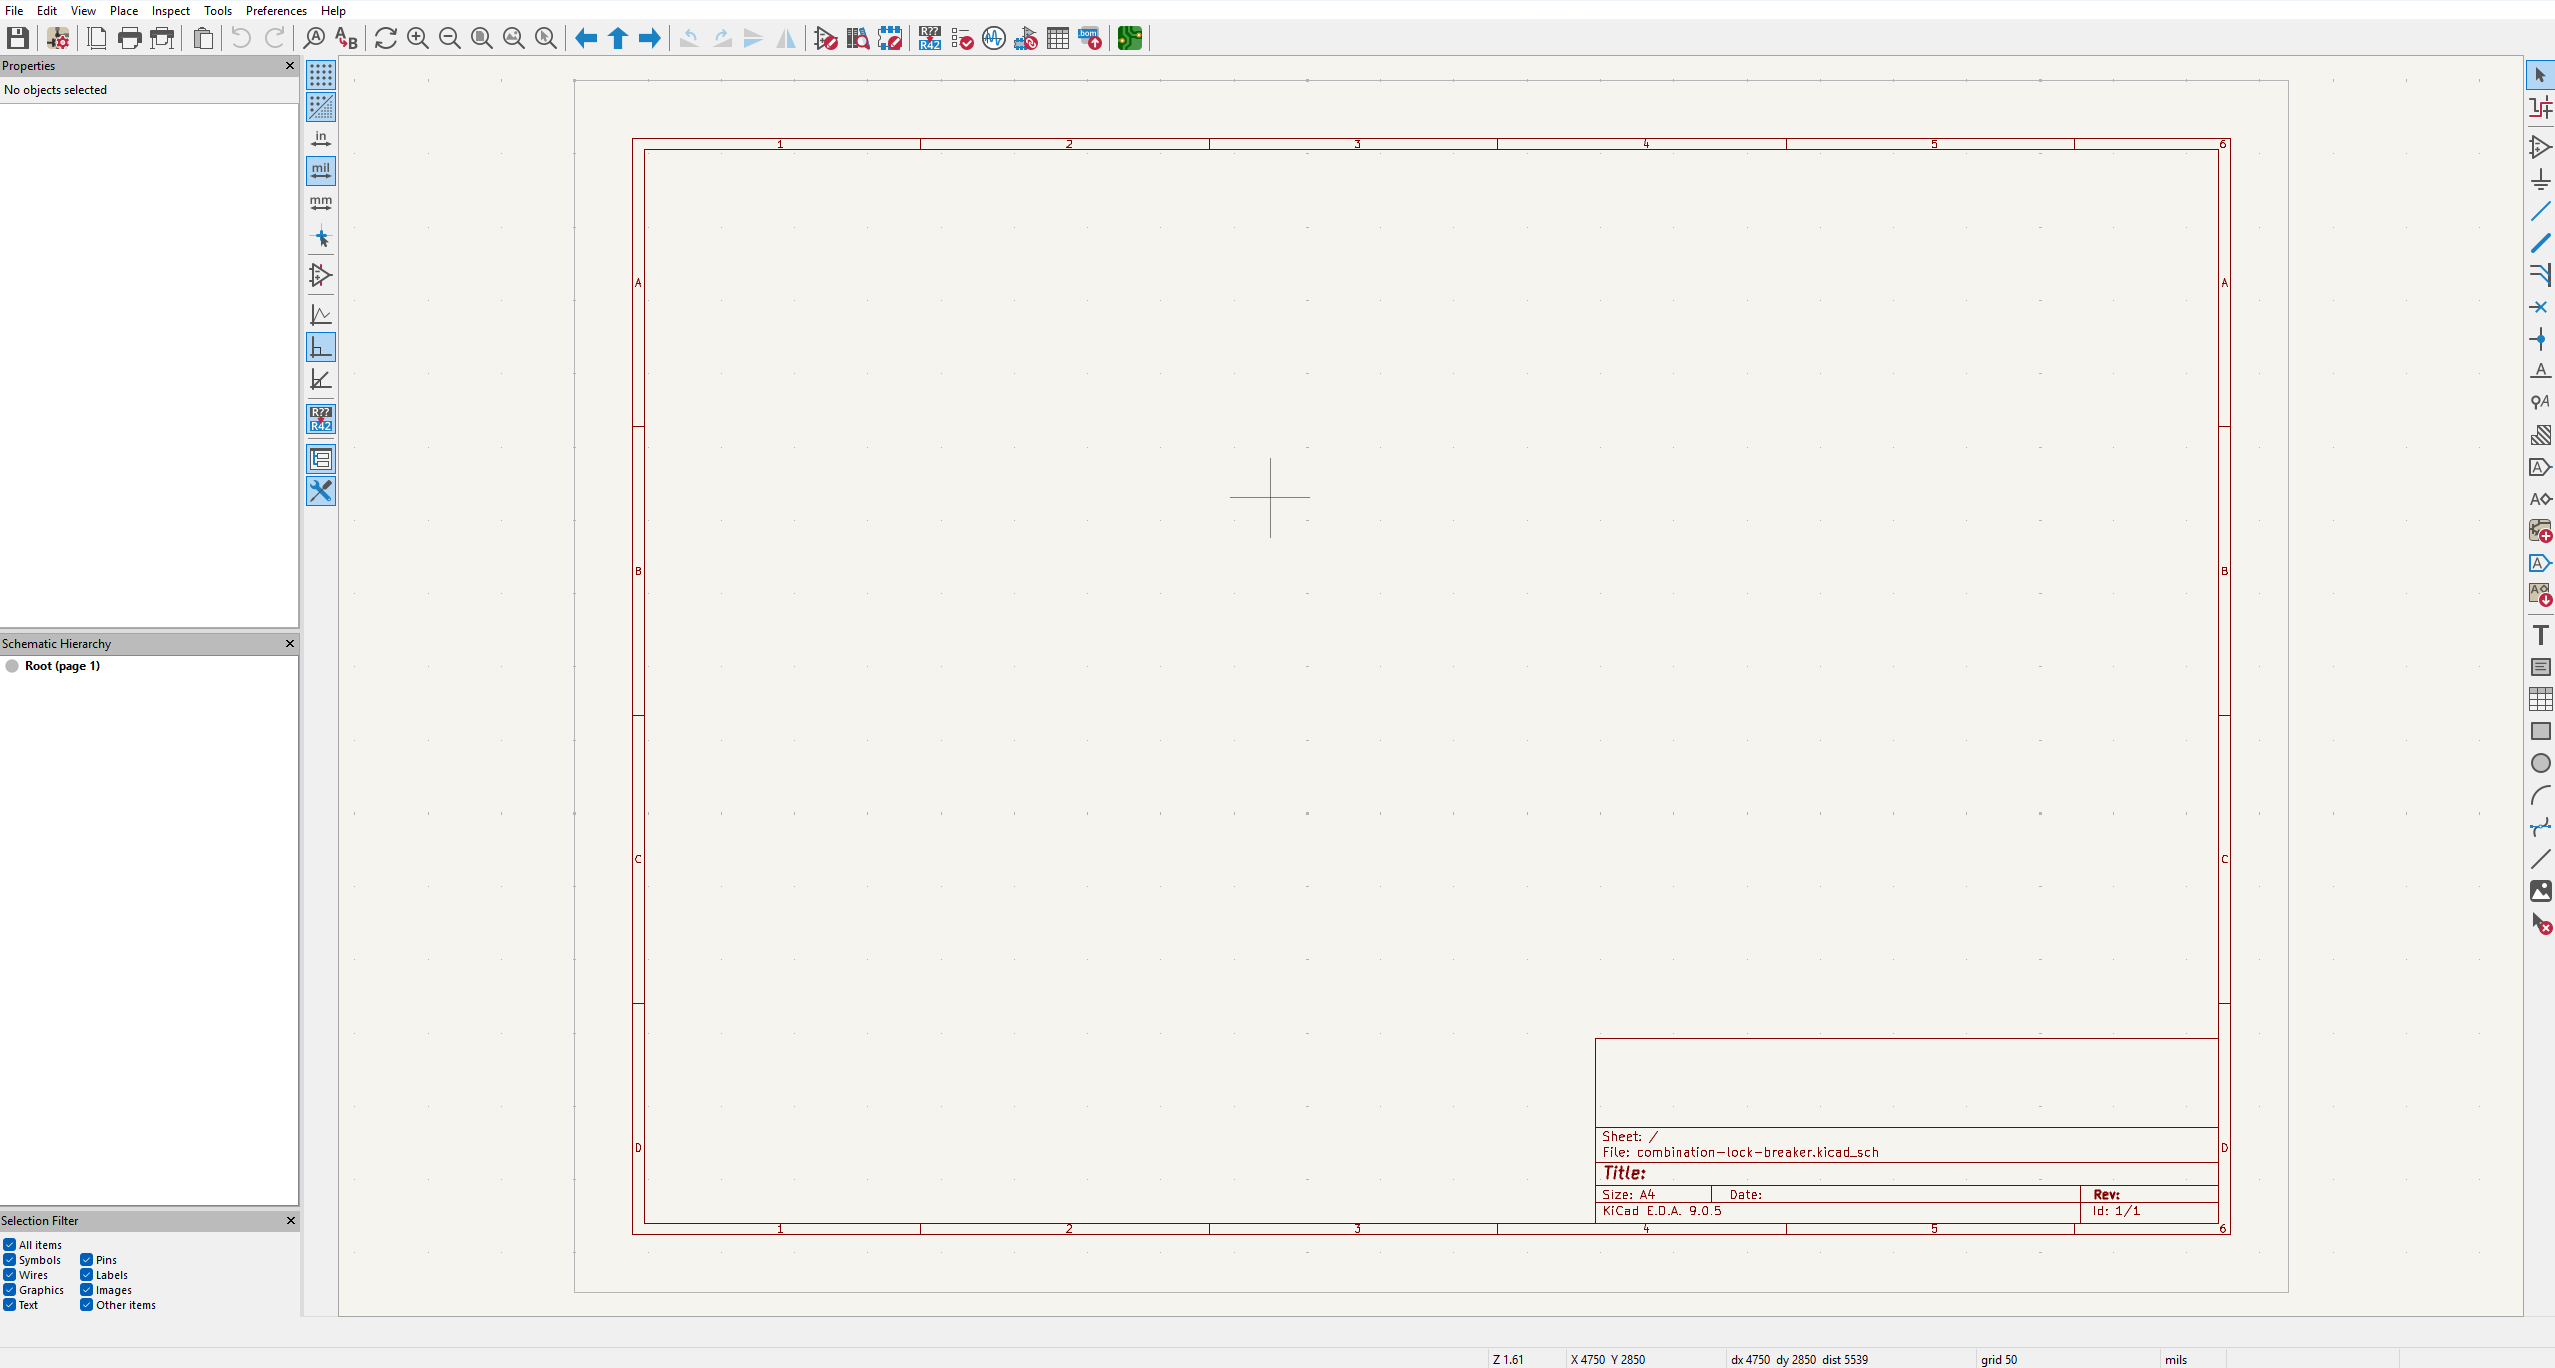Close the Schematic Hierarchy panel
The width and height of the screenshot is (2555, 1368).
290,643
